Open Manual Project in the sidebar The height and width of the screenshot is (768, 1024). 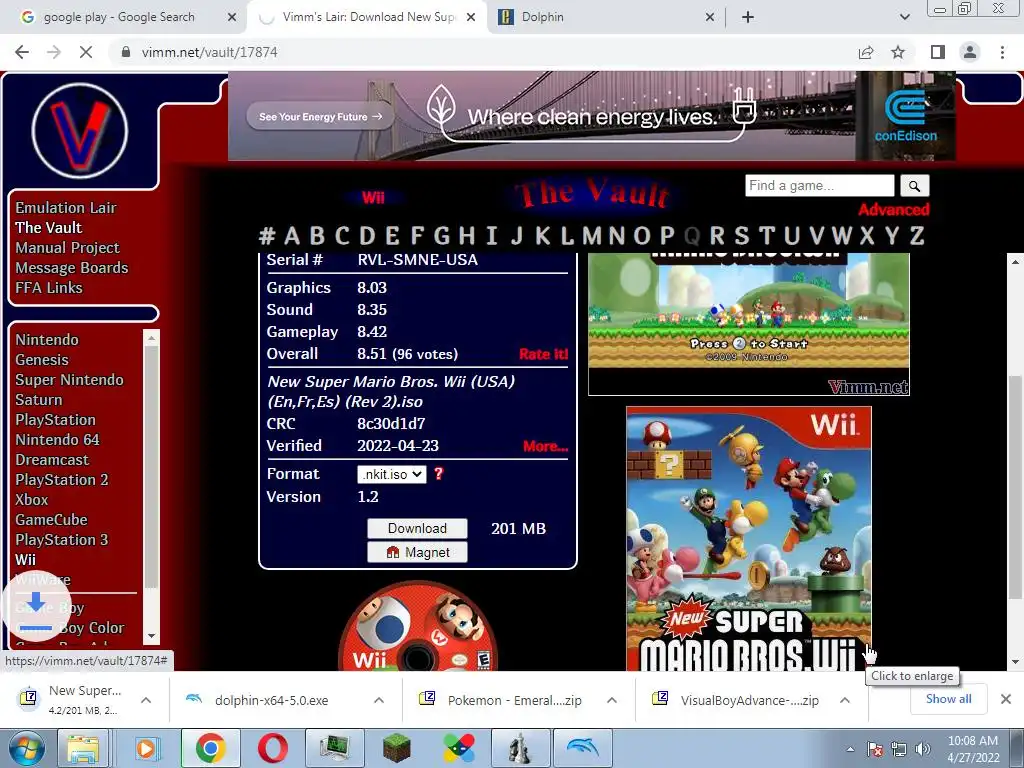point(67,248)
